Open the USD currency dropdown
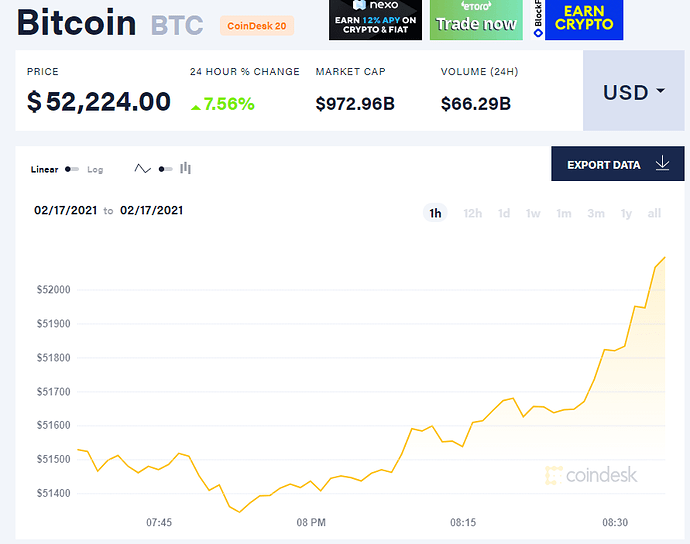The image size is (690, 544). [634, 91]
